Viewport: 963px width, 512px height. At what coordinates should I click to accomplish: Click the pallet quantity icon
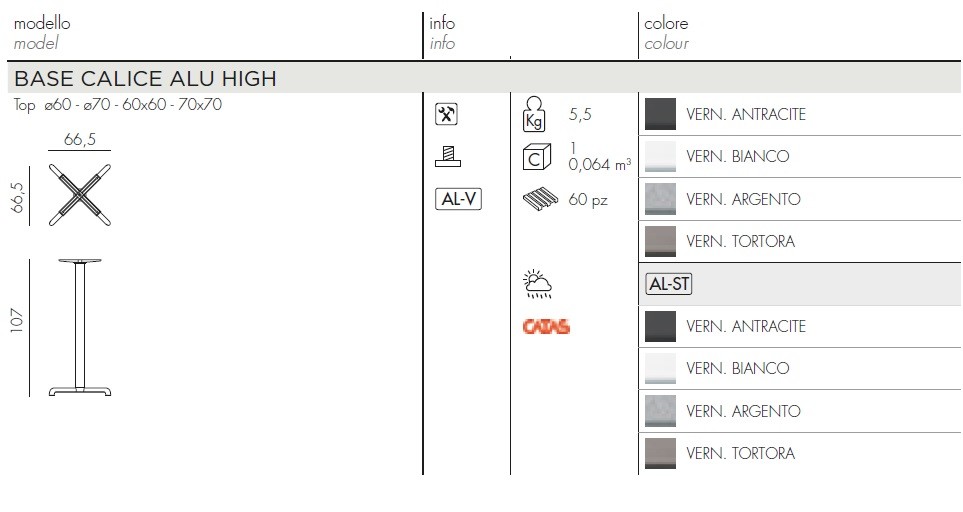point(540,200)
